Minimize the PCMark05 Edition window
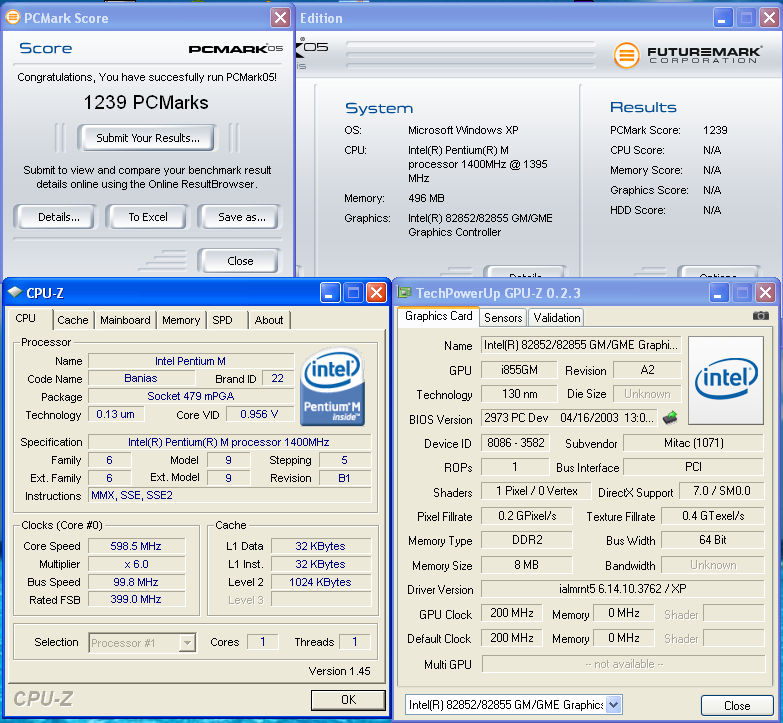This screenshot has width=783, height=723. [722, 18]
